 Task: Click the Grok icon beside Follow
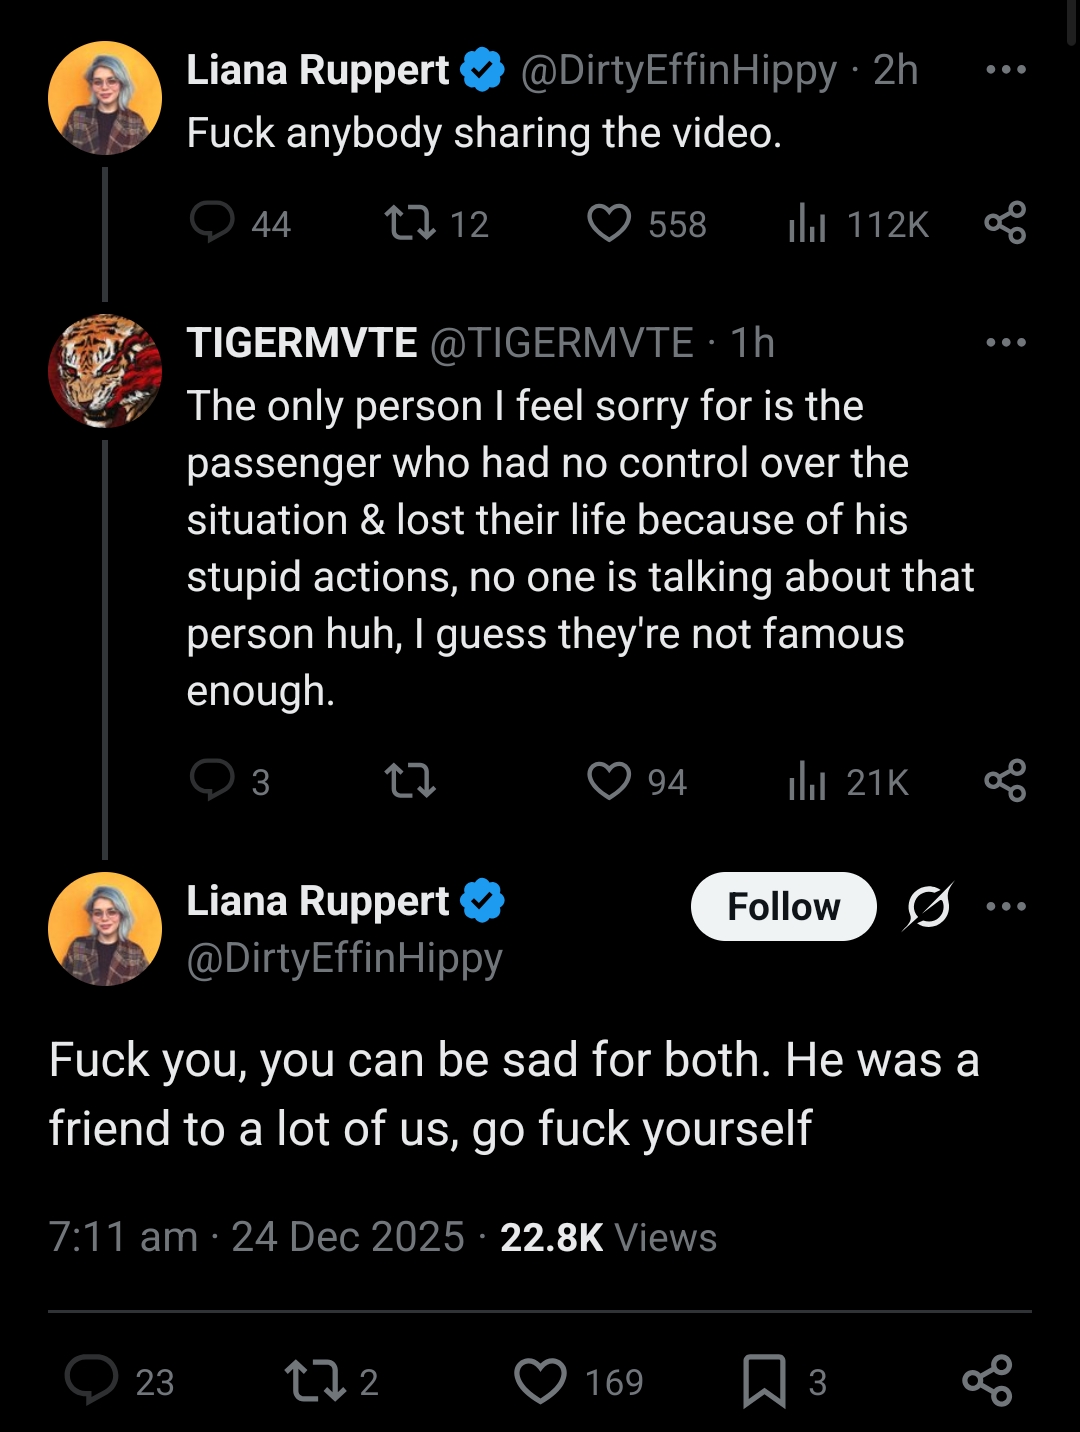[x=928, y=906]
